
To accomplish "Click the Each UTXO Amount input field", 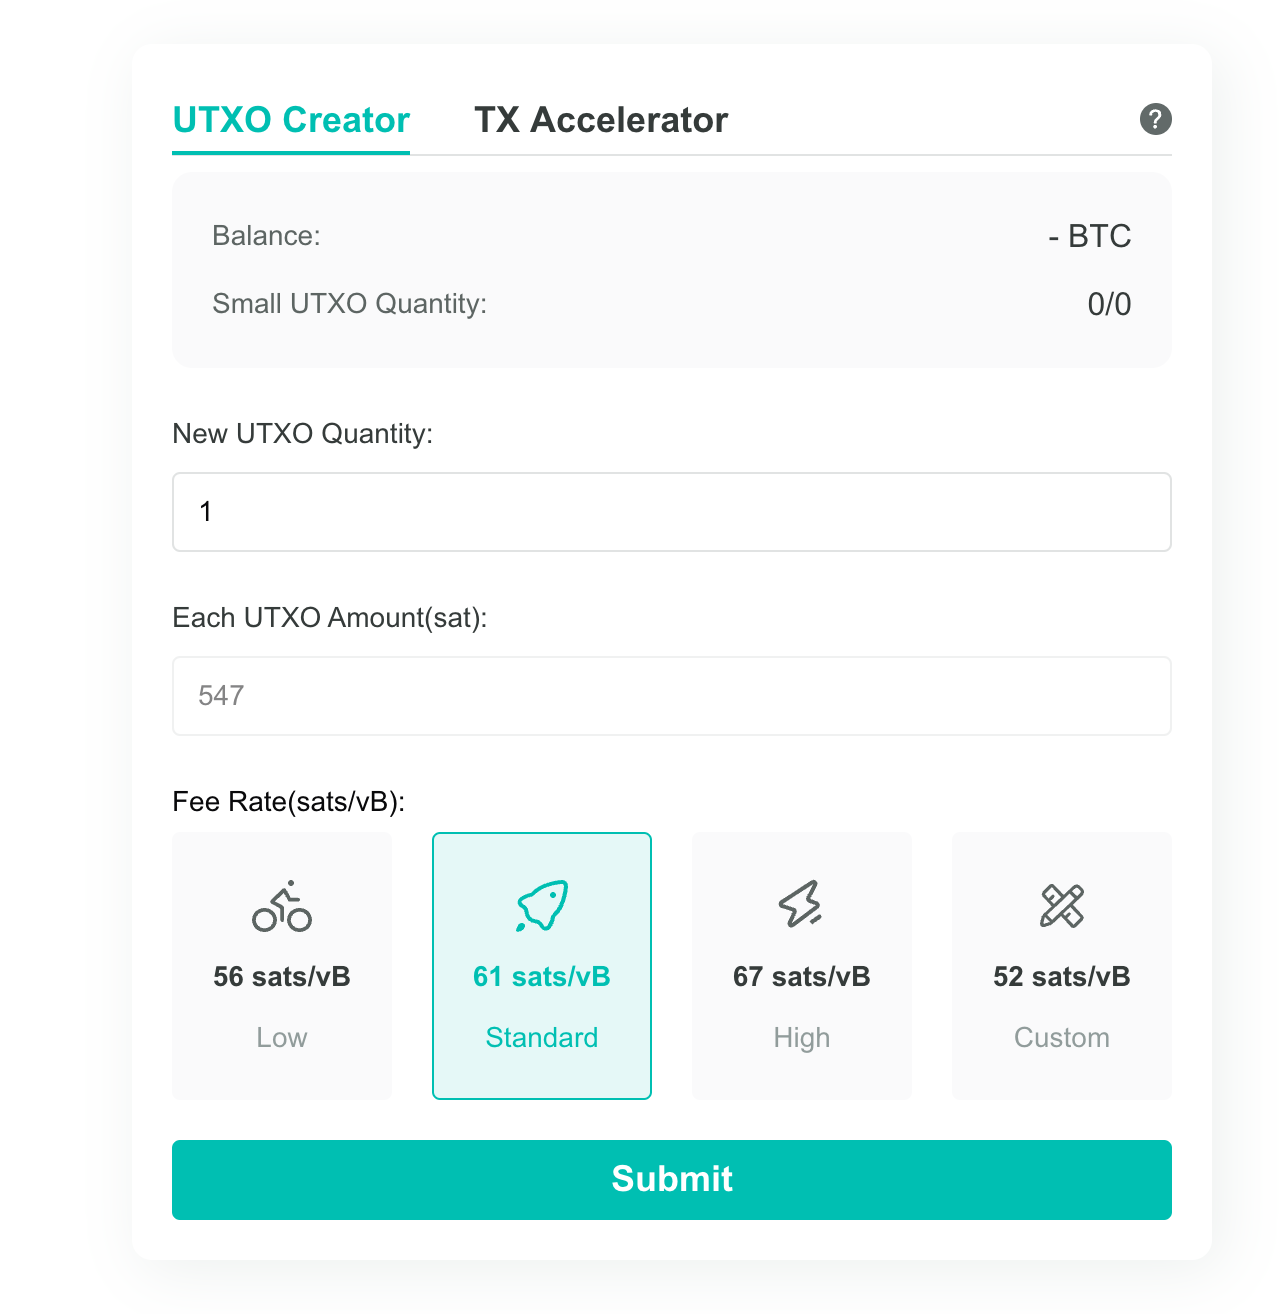I will (x=671, y=696).
